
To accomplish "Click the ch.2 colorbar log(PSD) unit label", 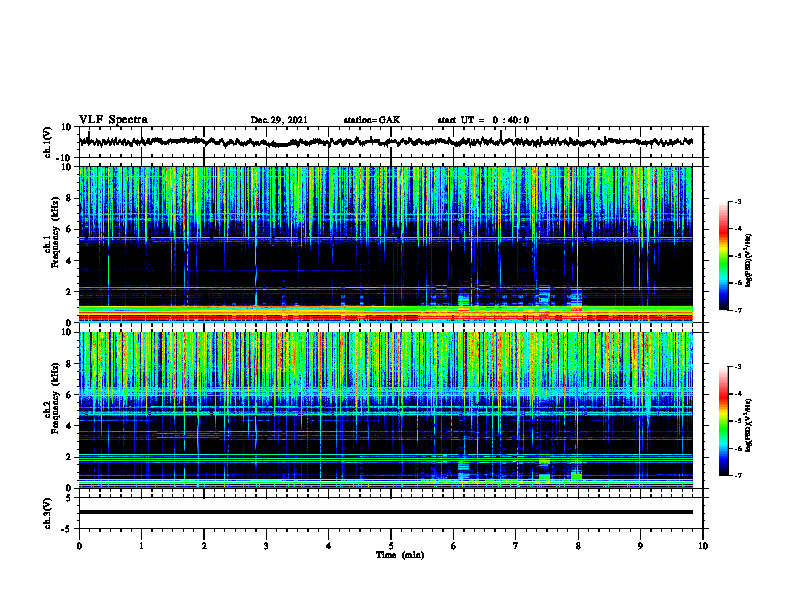I will (x=749, y=425).
